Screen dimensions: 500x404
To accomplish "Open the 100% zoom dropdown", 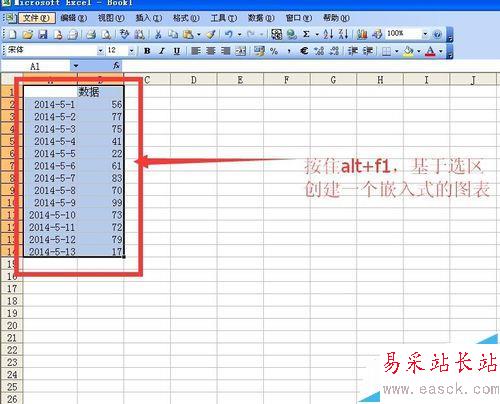I will pos(425,34).
